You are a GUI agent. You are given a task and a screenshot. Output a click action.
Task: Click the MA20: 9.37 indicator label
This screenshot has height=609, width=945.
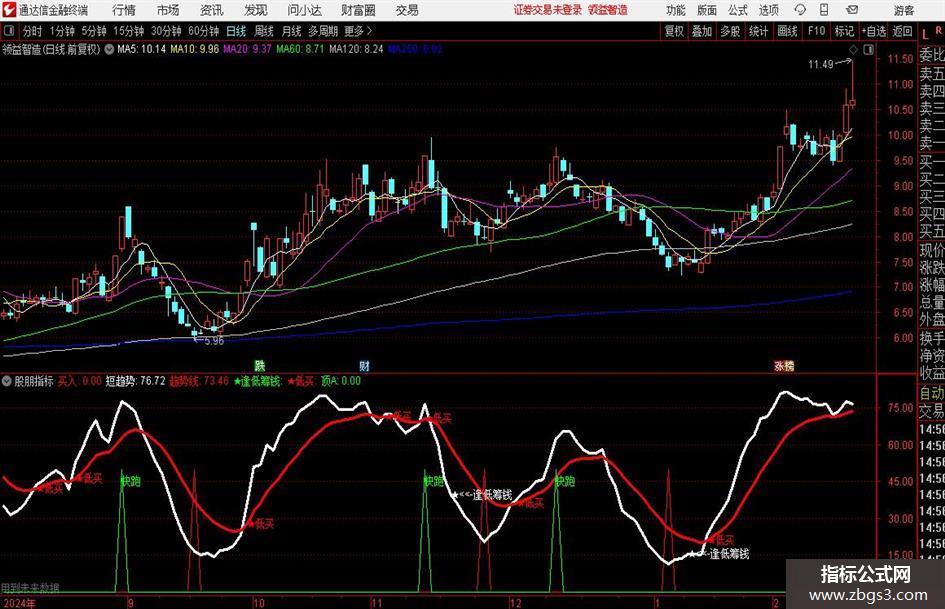click(x=248, y=49)
